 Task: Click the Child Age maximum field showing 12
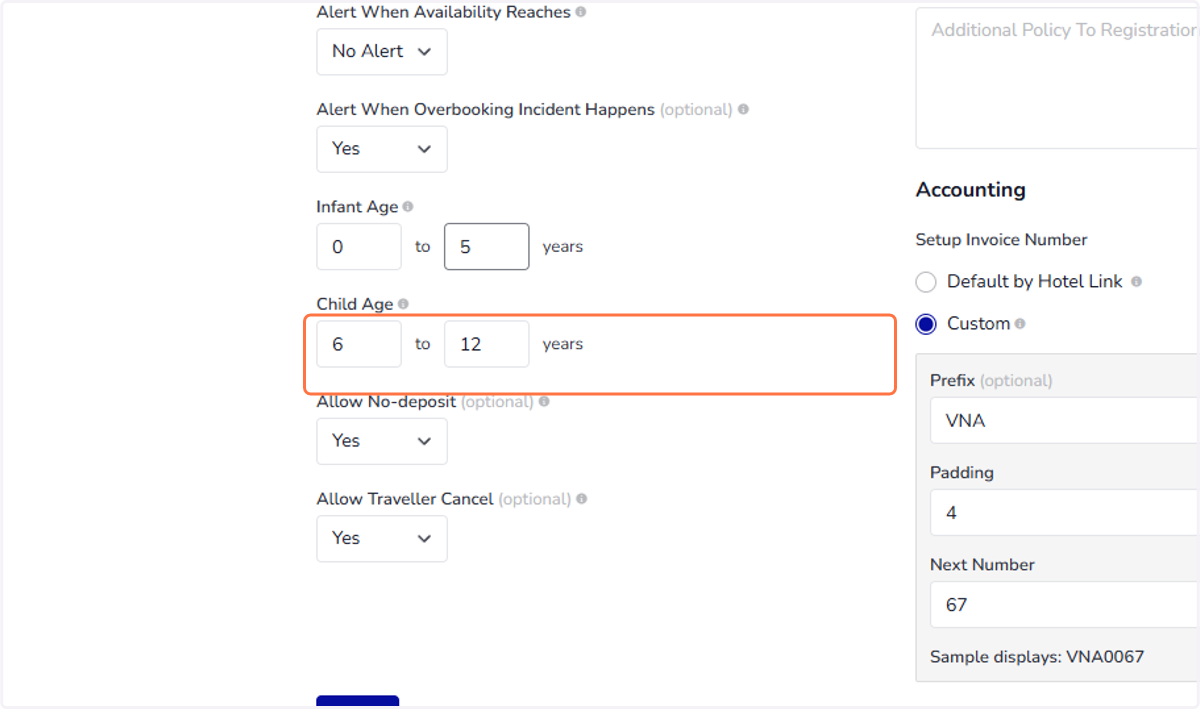click(x=487, y=344)
